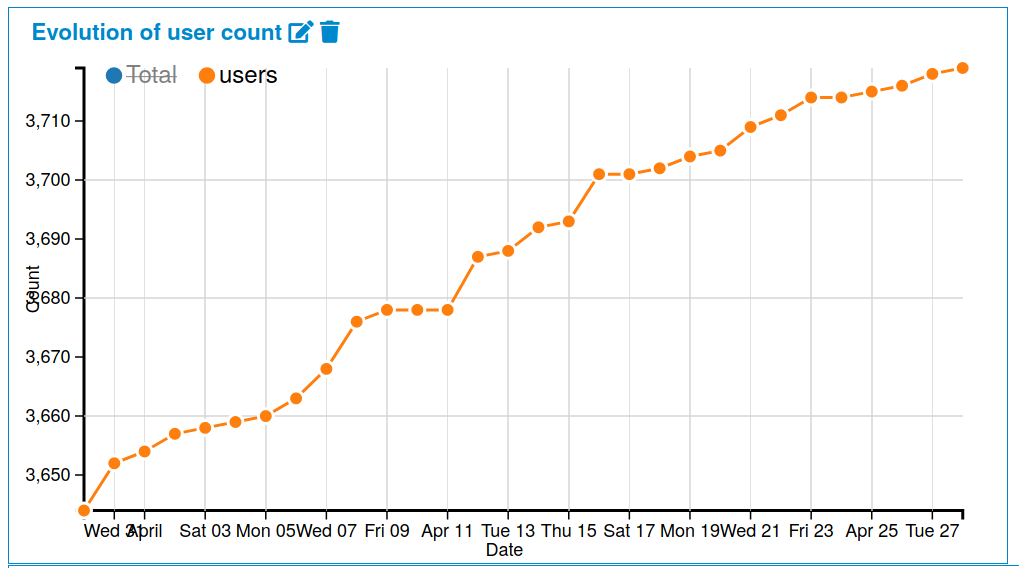Viewport: 1019px width, 568px height.
Task: Click the data point above Thu 15
Action: click(569, 221)
